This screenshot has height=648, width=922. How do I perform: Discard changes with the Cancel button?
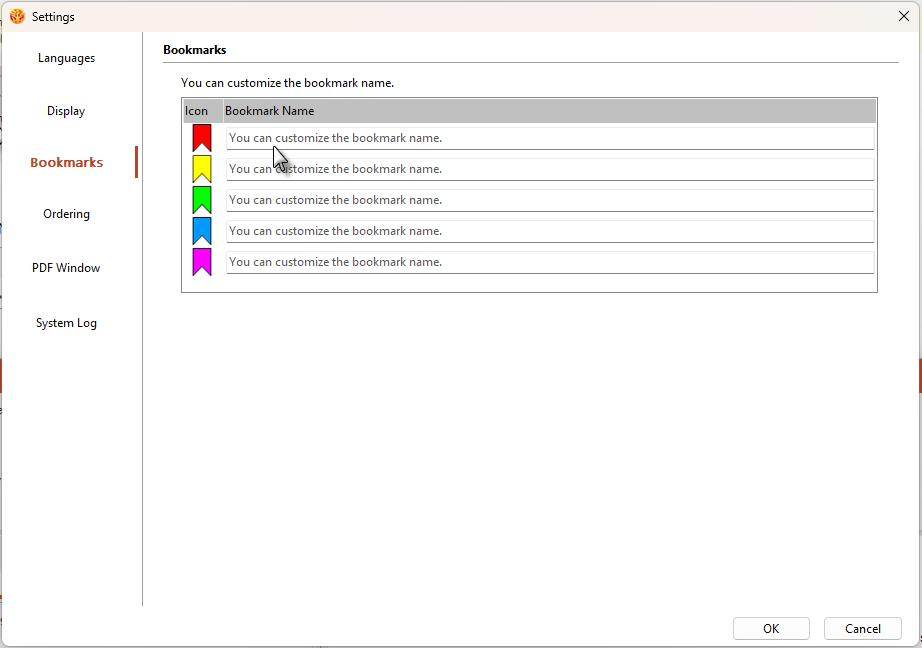coord(863,629)
